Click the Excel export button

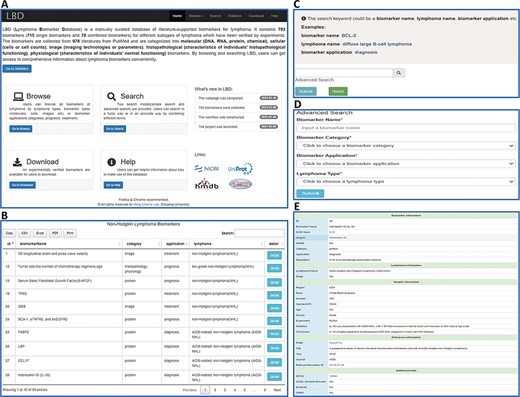(x=40, y=233)
